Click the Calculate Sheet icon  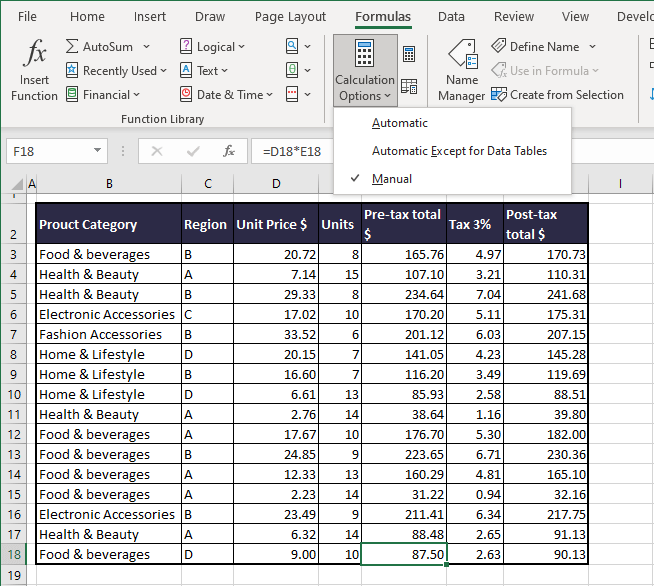pos(409,87)
